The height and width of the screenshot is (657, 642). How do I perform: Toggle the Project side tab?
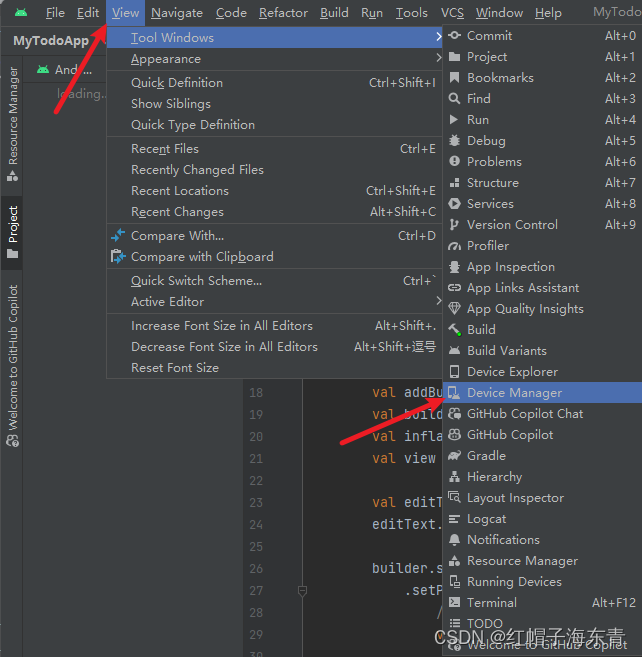(x=13, y=233)
